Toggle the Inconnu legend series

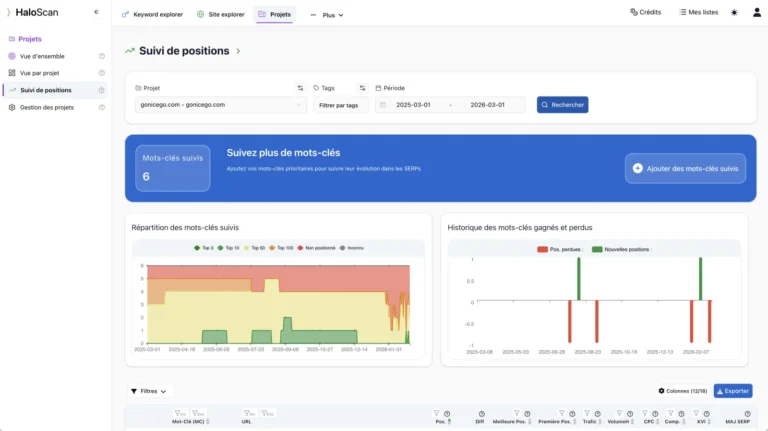(x=352, y=248)
